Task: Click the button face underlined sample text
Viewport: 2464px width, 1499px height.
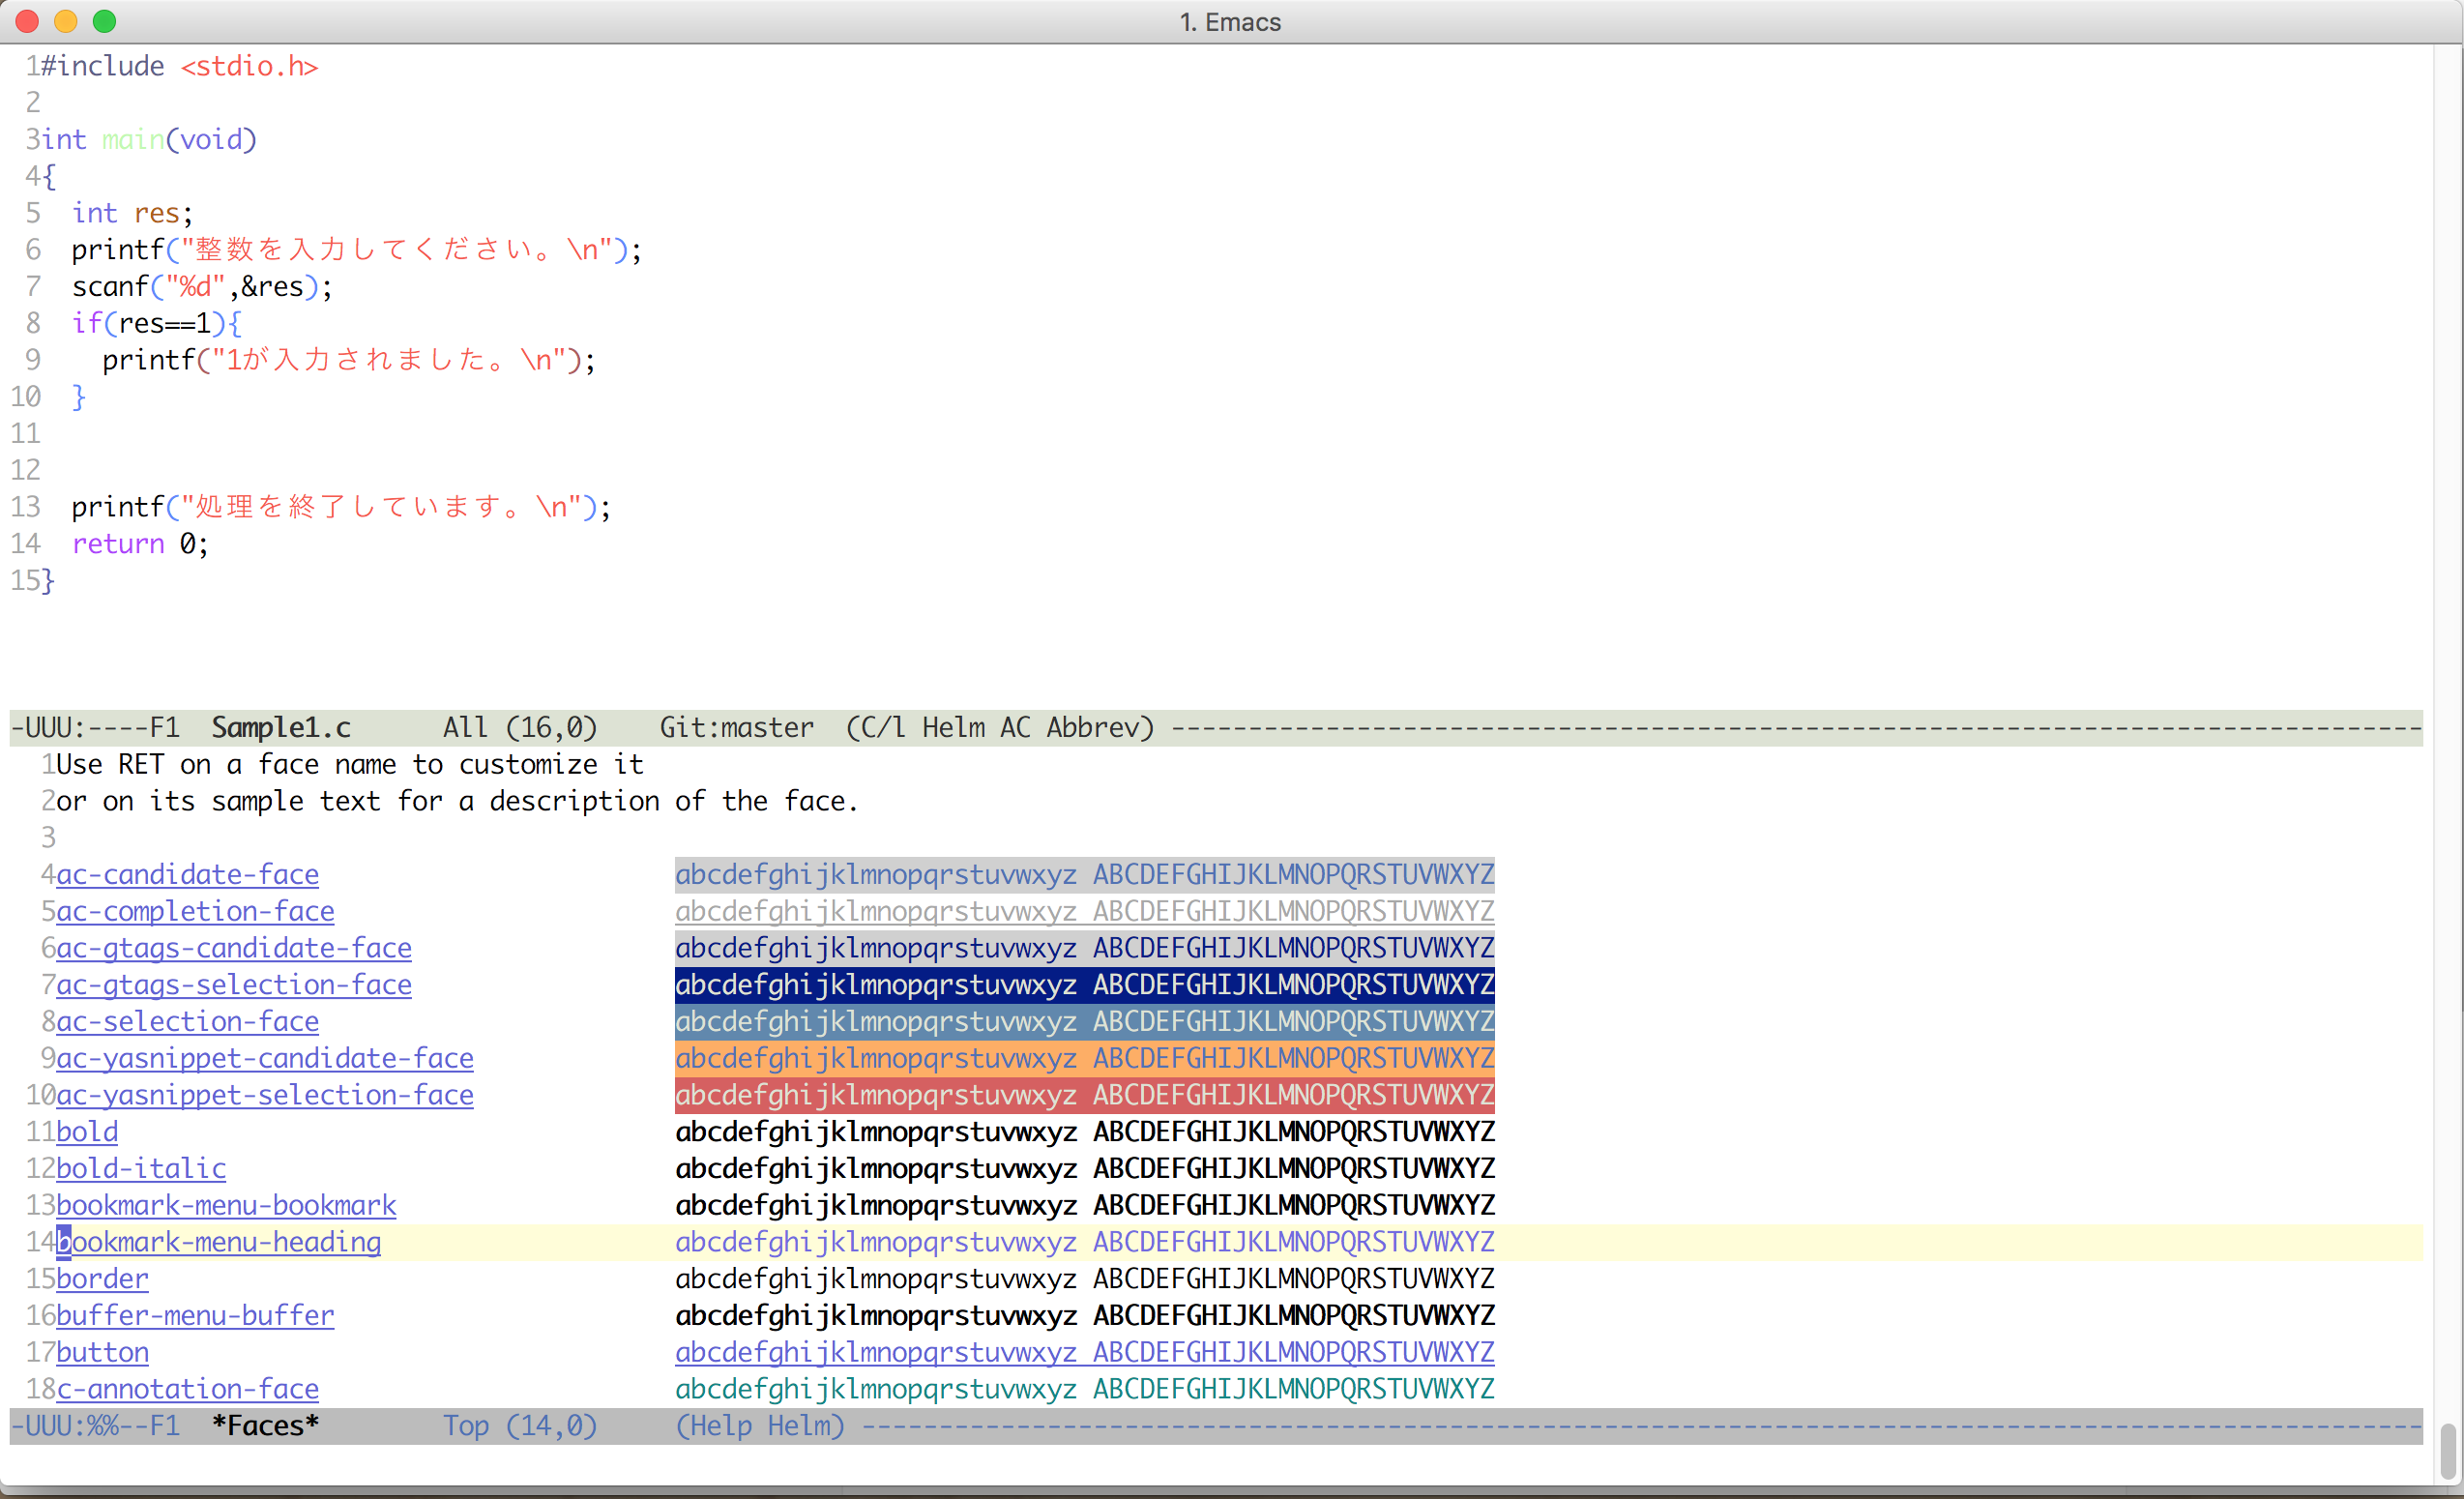Action: tap(1085, 1352)
